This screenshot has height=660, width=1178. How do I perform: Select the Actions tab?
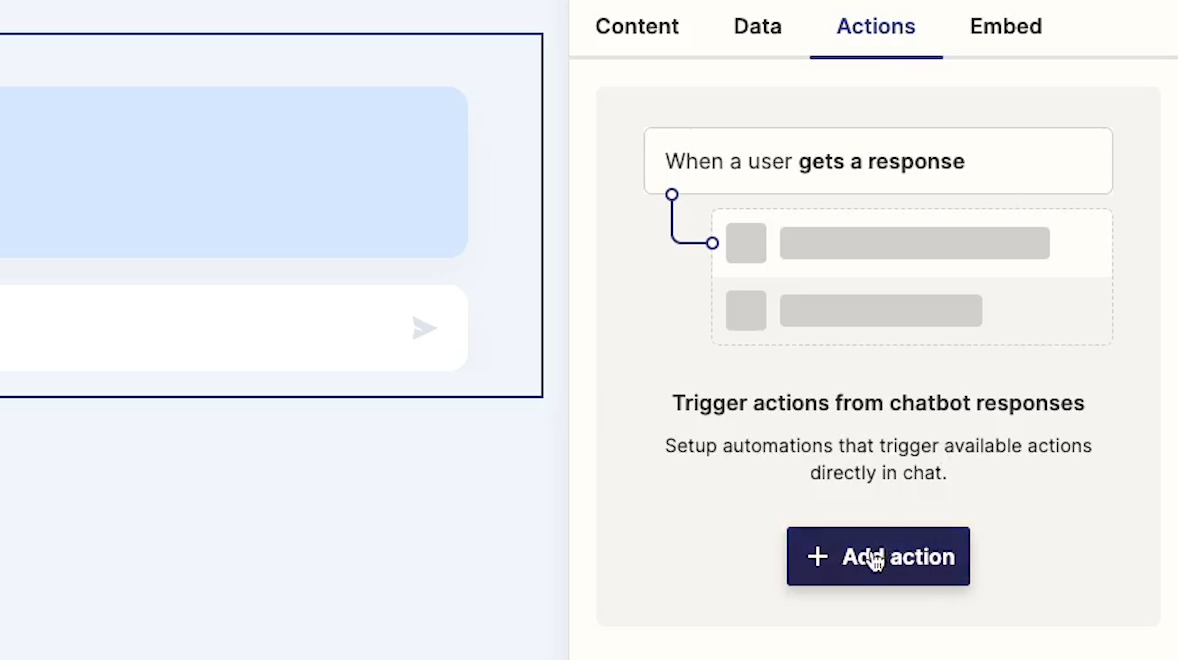tap(876, 26)
